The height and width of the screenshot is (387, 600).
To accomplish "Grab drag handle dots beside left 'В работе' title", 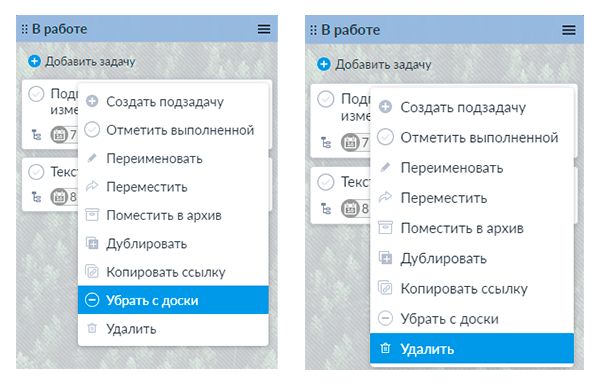I will click(x=24, y=29).
